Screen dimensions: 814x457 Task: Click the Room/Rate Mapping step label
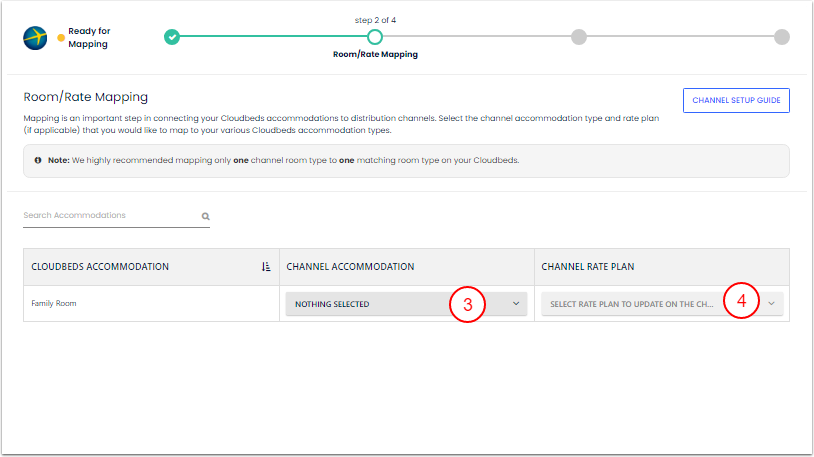pos(375,55)
